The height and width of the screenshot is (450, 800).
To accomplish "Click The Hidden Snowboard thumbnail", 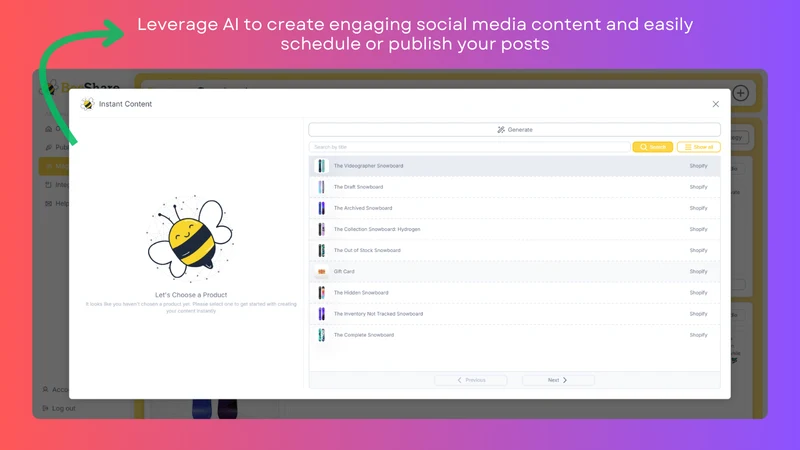I will (321, 293).
